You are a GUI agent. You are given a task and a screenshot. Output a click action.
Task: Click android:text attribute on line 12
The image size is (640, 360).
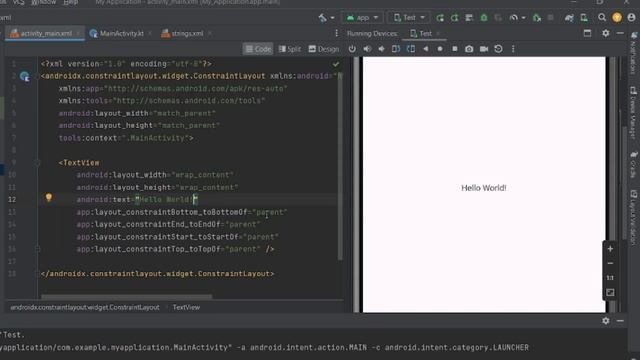(x=103, y=200)
